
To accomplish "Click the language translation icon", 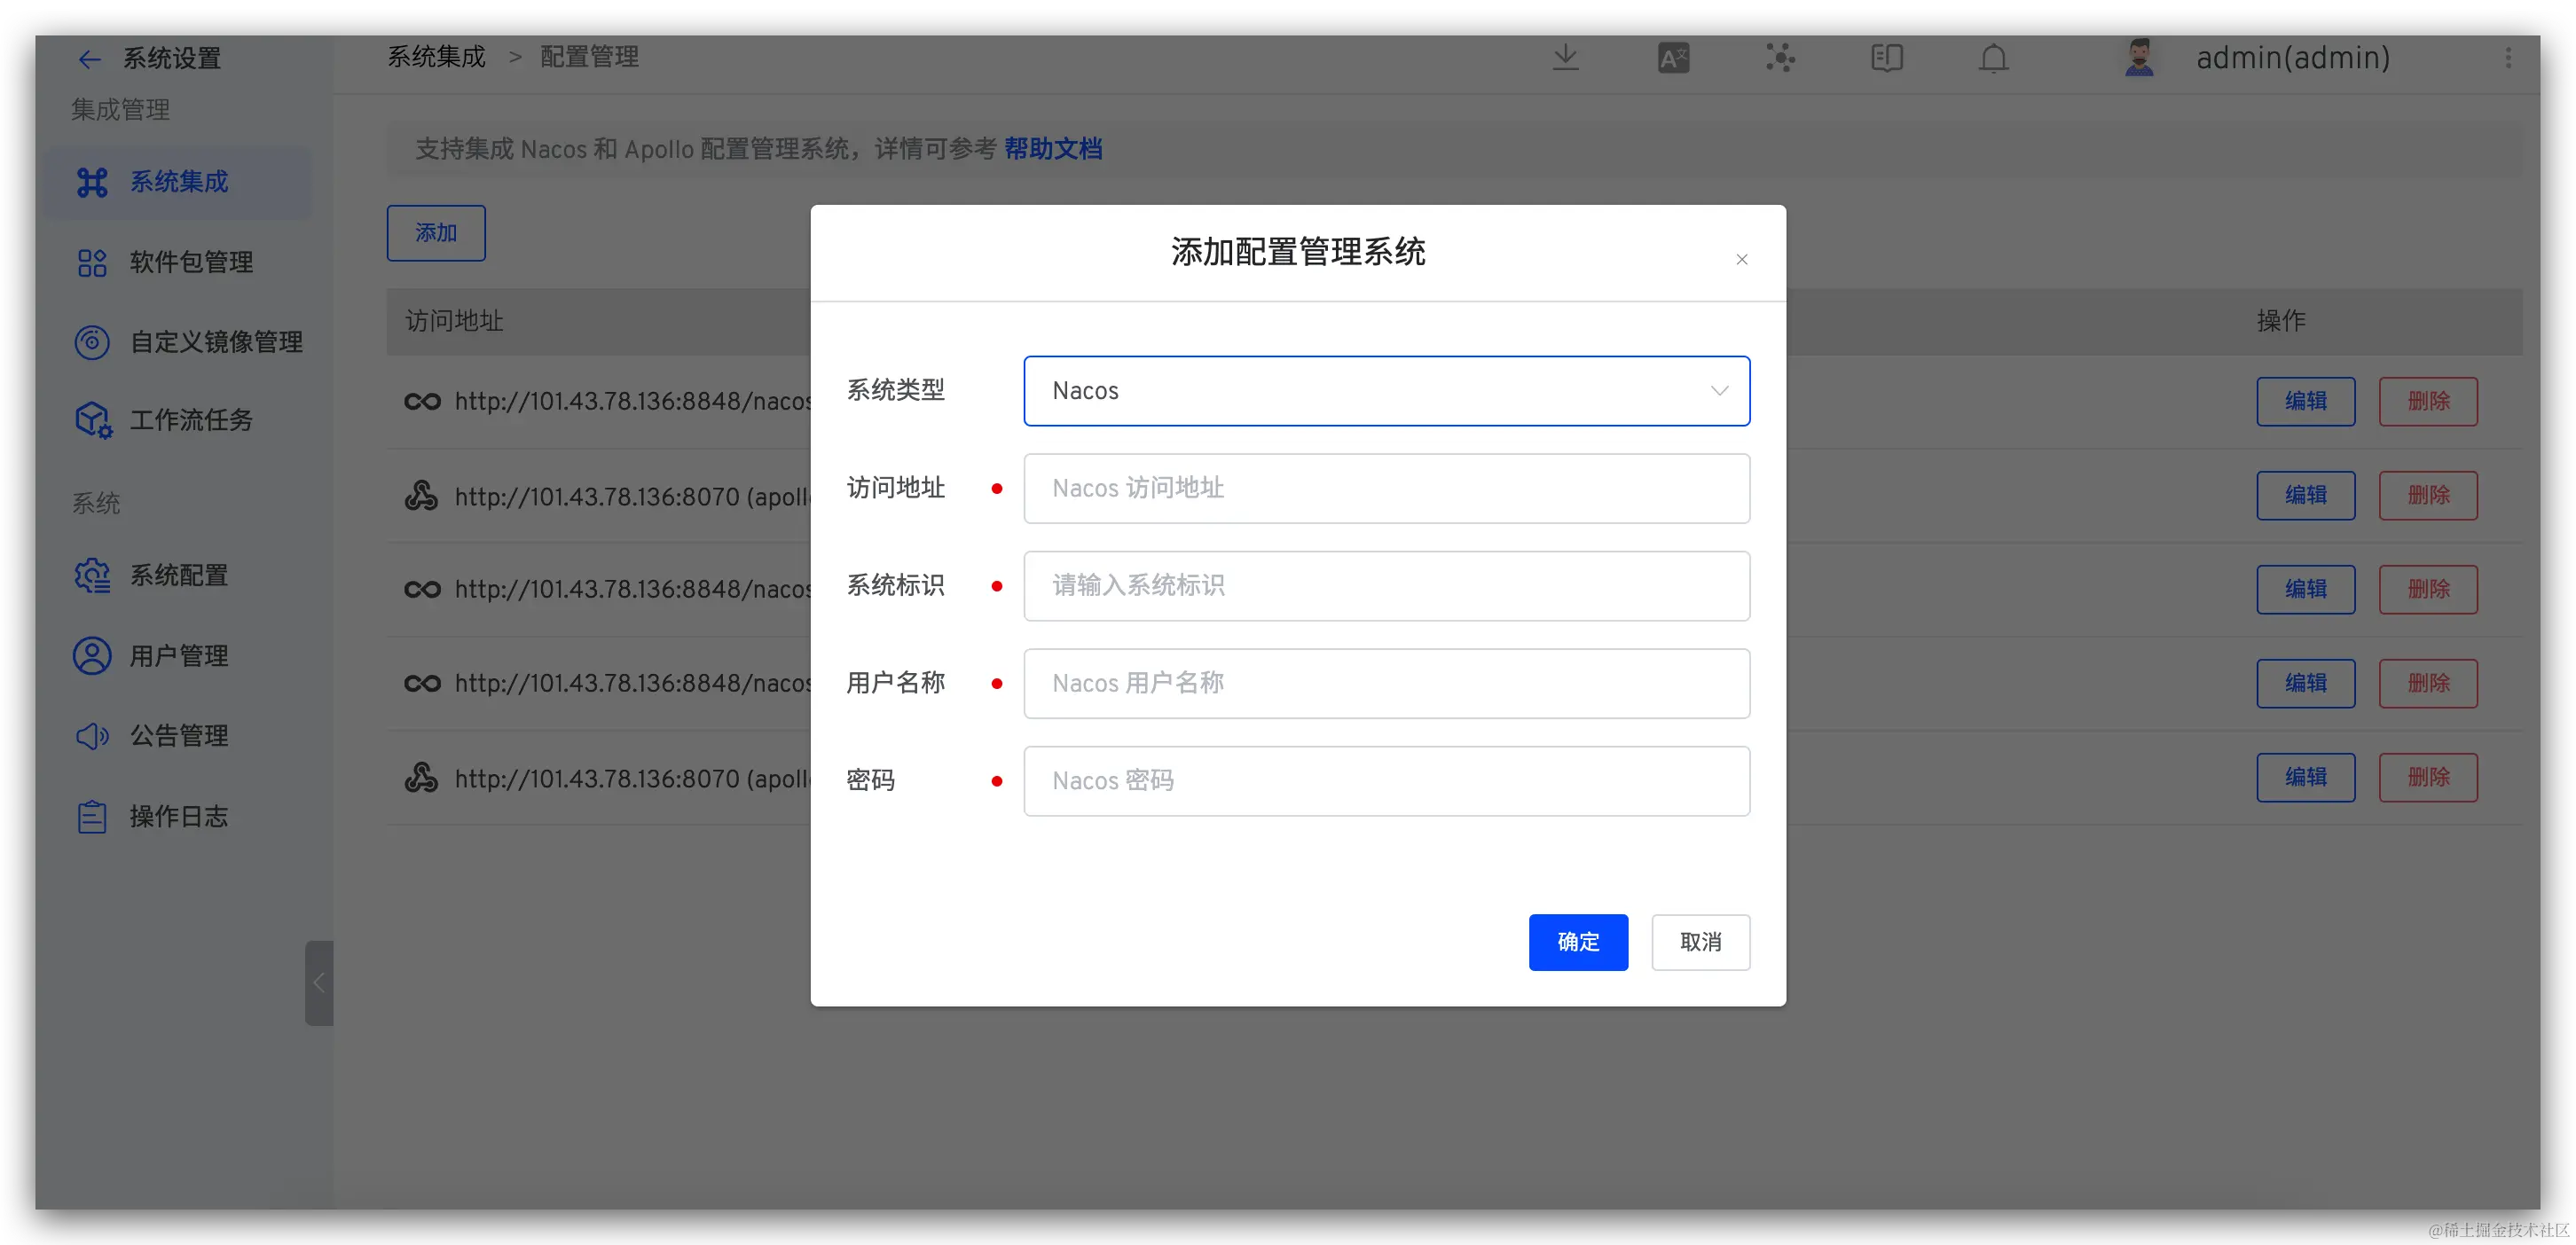I will 1673,58.
